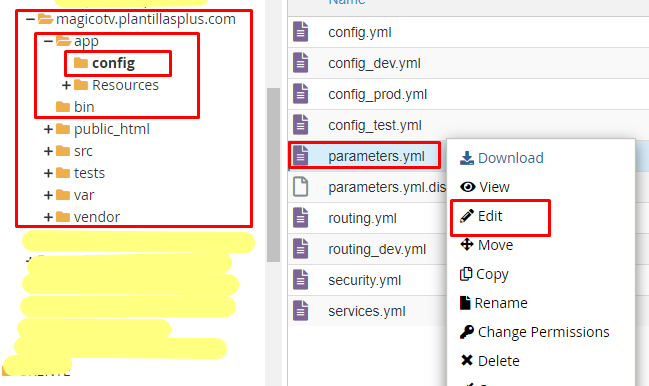Click services.yml file icon
The width and height of the screenshot is (649, 386).
(x=300, y=311)
